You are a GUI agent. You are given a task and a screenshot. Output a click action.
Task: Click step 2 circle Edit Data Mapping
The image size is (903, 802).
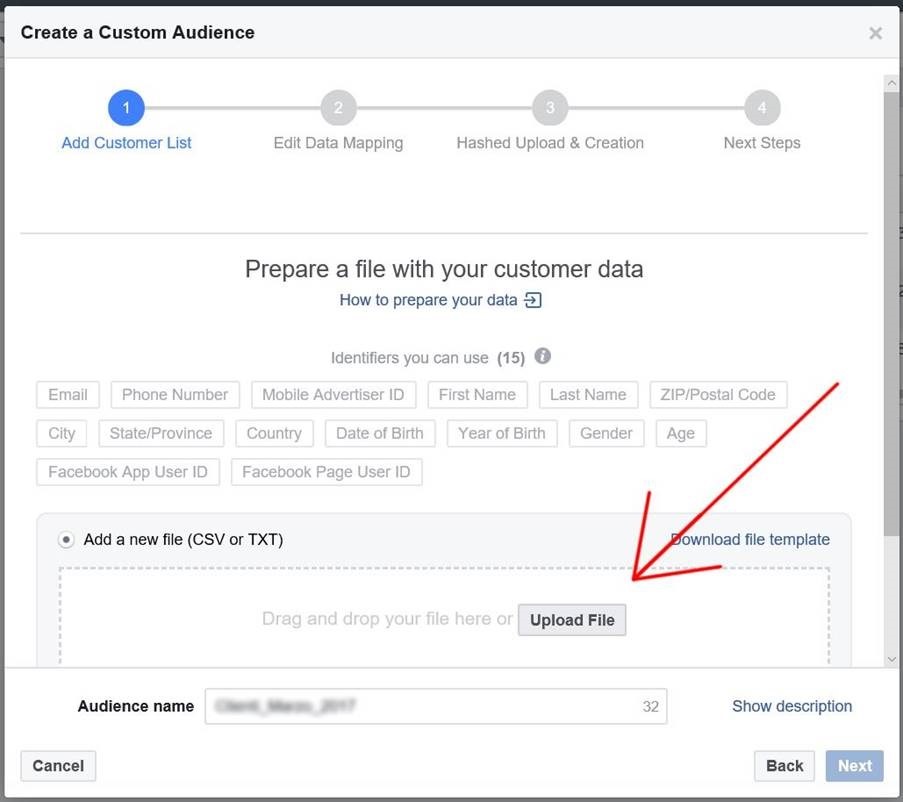pos(338,108)
